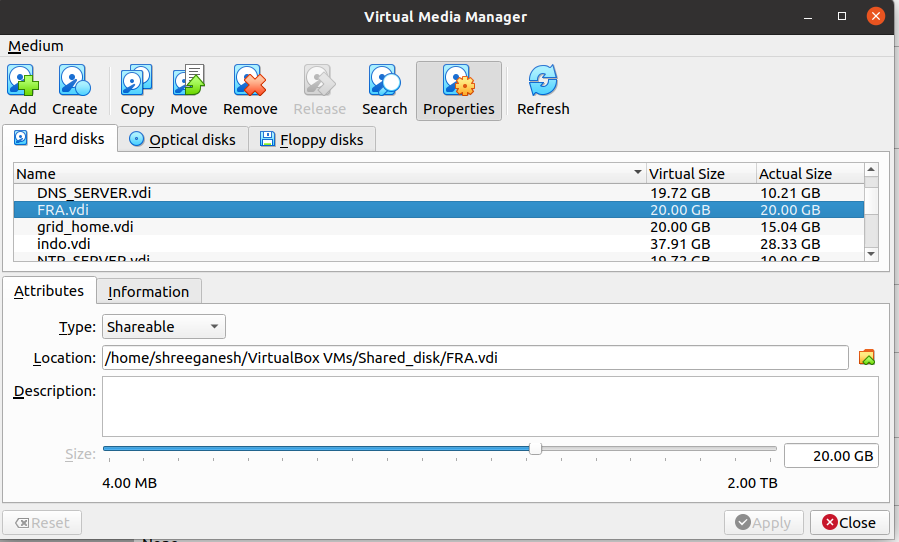Click the size value field showing 20.00 GB

tap(831, 456)
